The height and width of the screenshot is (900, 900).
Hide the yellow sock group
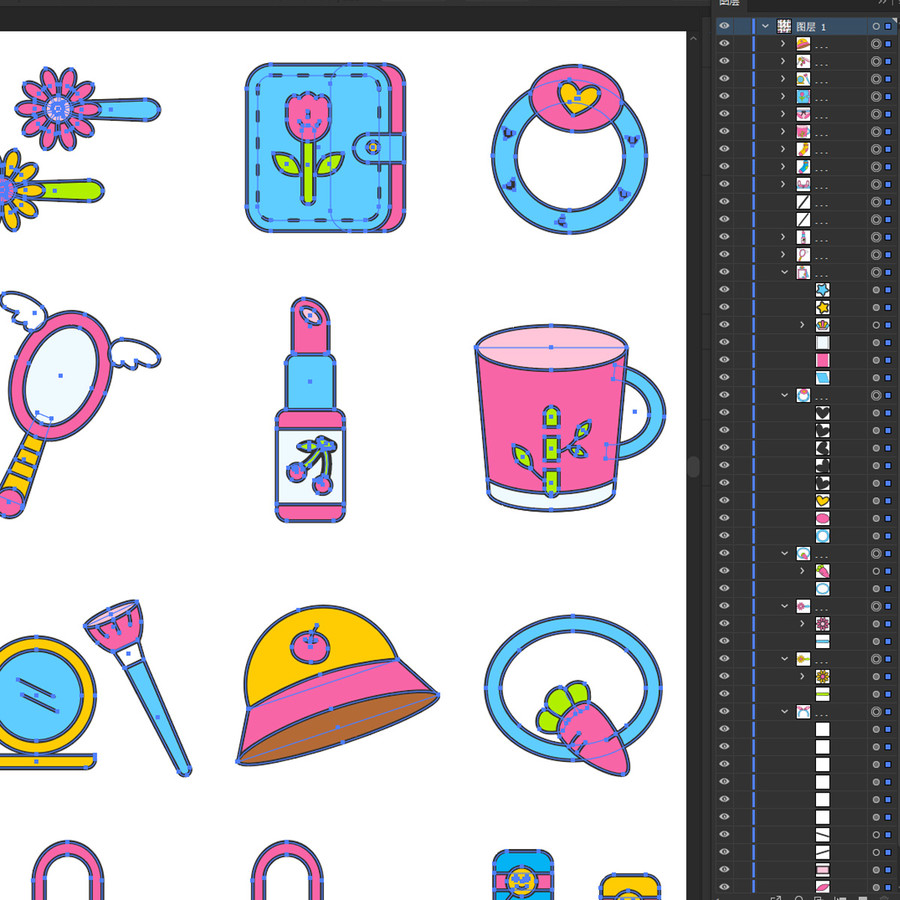pos(724,149)
